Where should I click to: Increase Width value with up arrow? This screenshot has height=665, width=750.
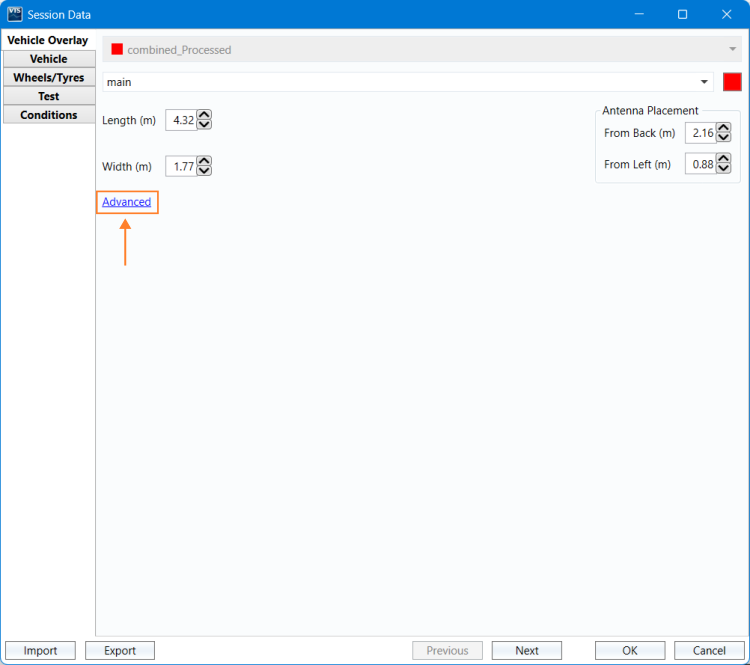pyautogui.click(x=204, y=161)
